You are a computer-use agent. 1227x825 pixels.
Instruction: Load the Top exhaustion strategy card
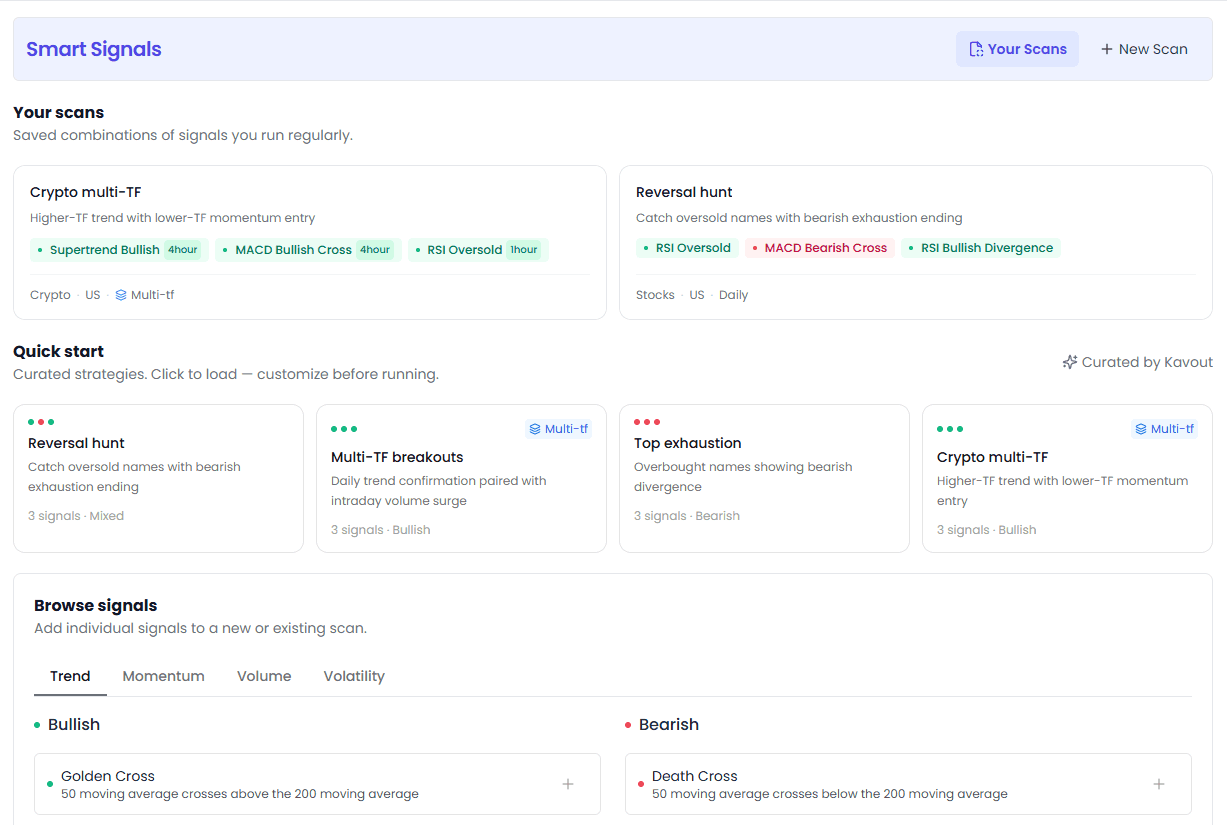tap(764, 478)
